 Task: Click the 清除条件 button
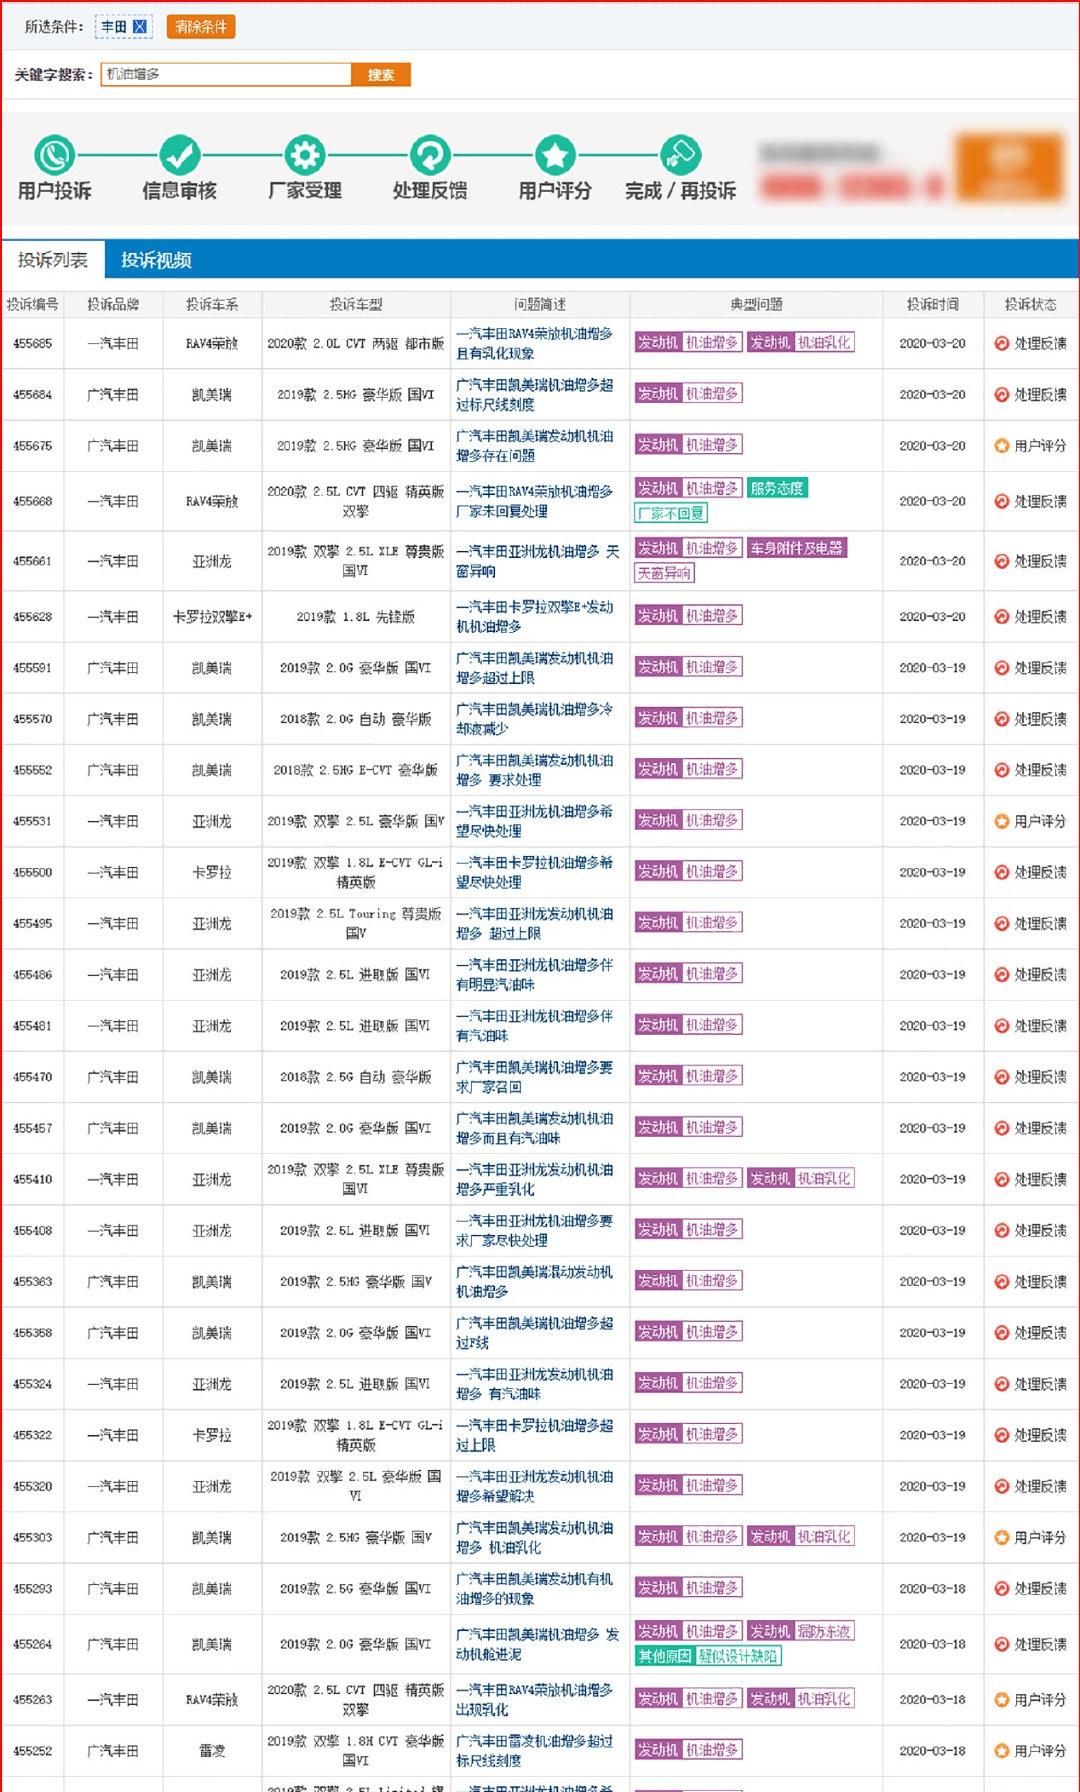click(x=201, y=27)
